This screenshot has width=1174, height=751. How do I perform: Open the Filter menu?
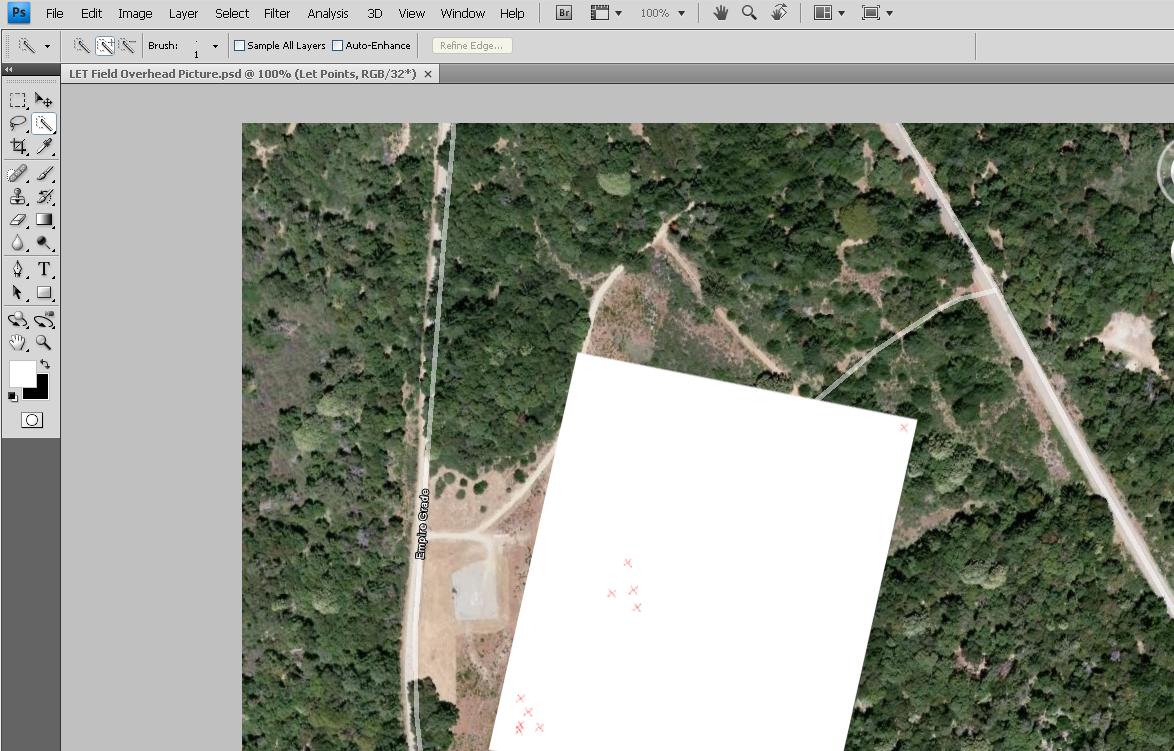[277, 13]
